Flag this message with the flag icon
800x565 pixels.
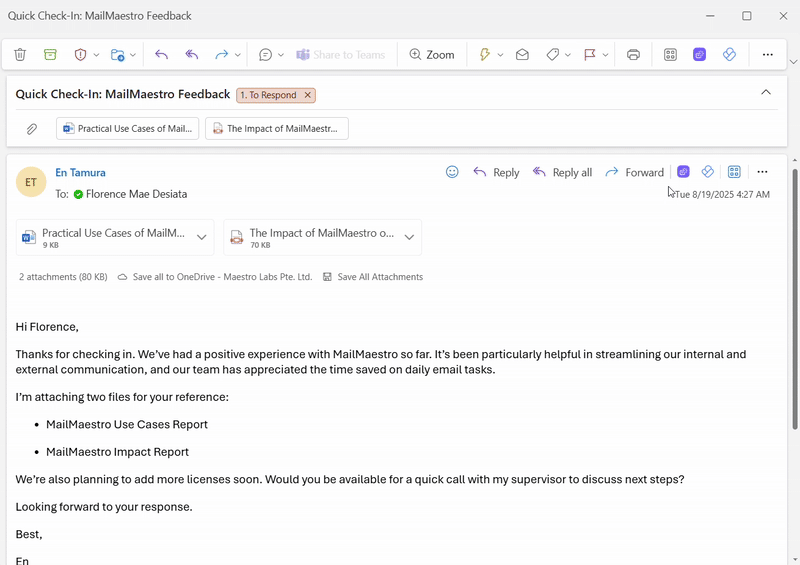click(590, 55)
